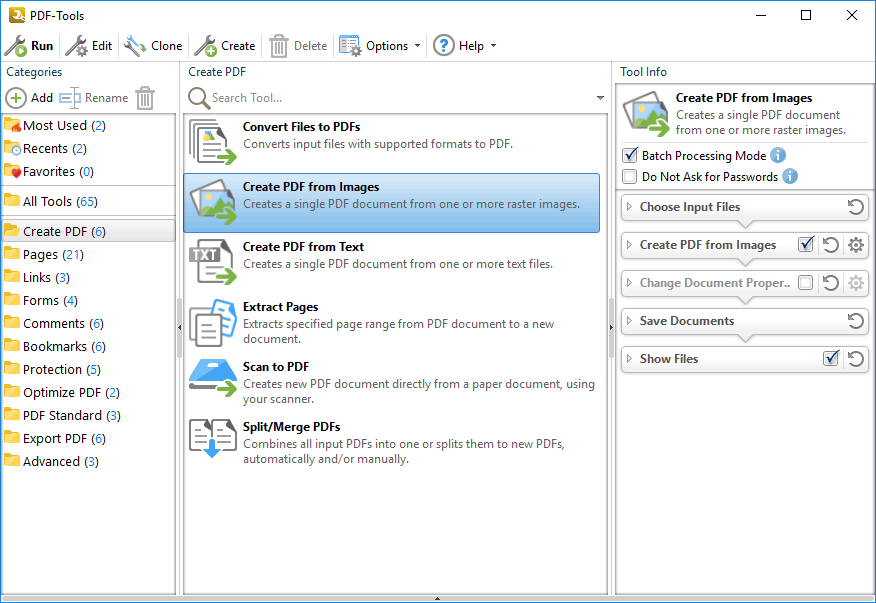Open the Options menu
The width and height of the screenshot is (876, 603).
coord(380,46)
